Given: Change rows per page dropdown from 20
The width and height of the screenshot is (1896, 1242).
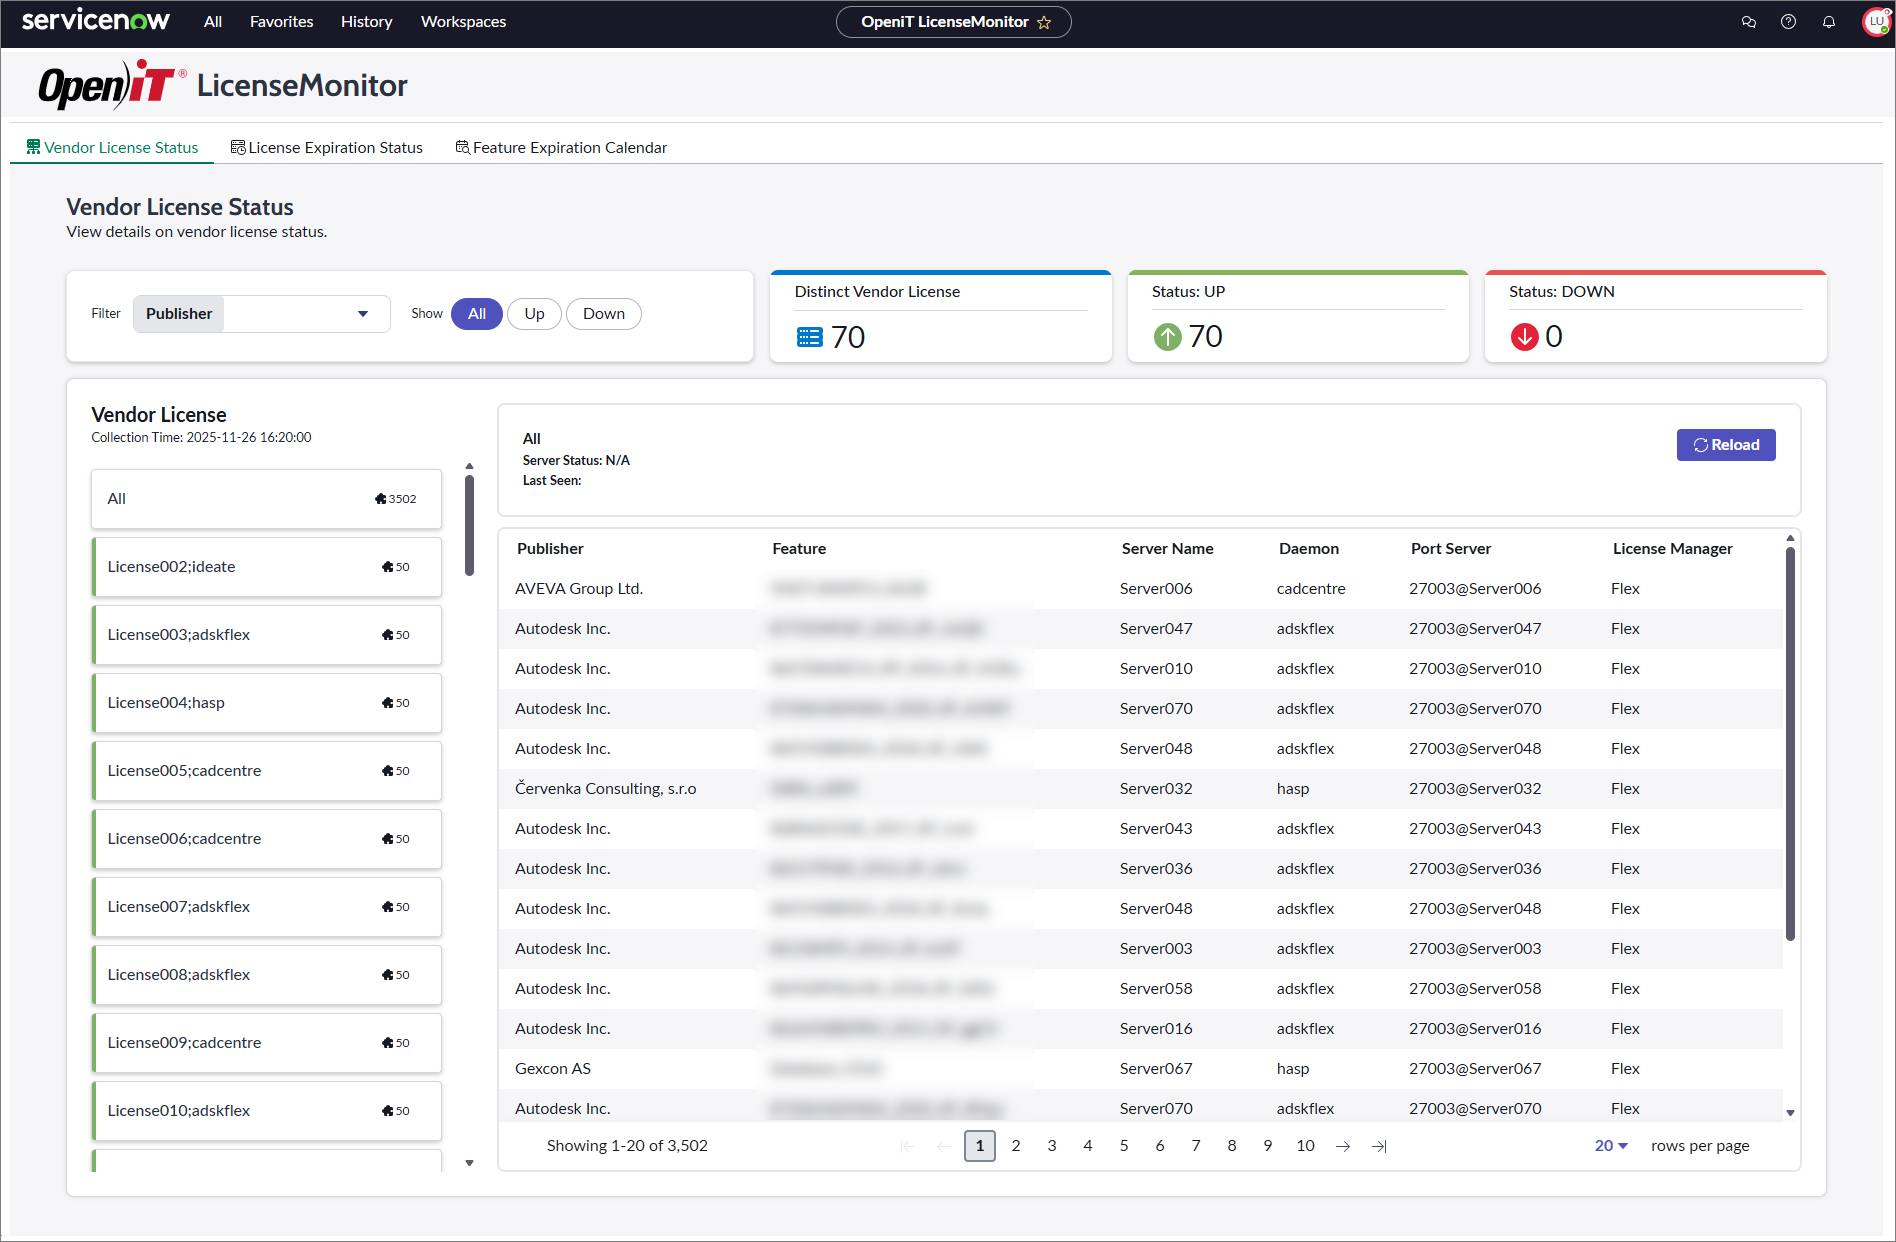Looking at the screenshot, I should pos(1611,1146).
